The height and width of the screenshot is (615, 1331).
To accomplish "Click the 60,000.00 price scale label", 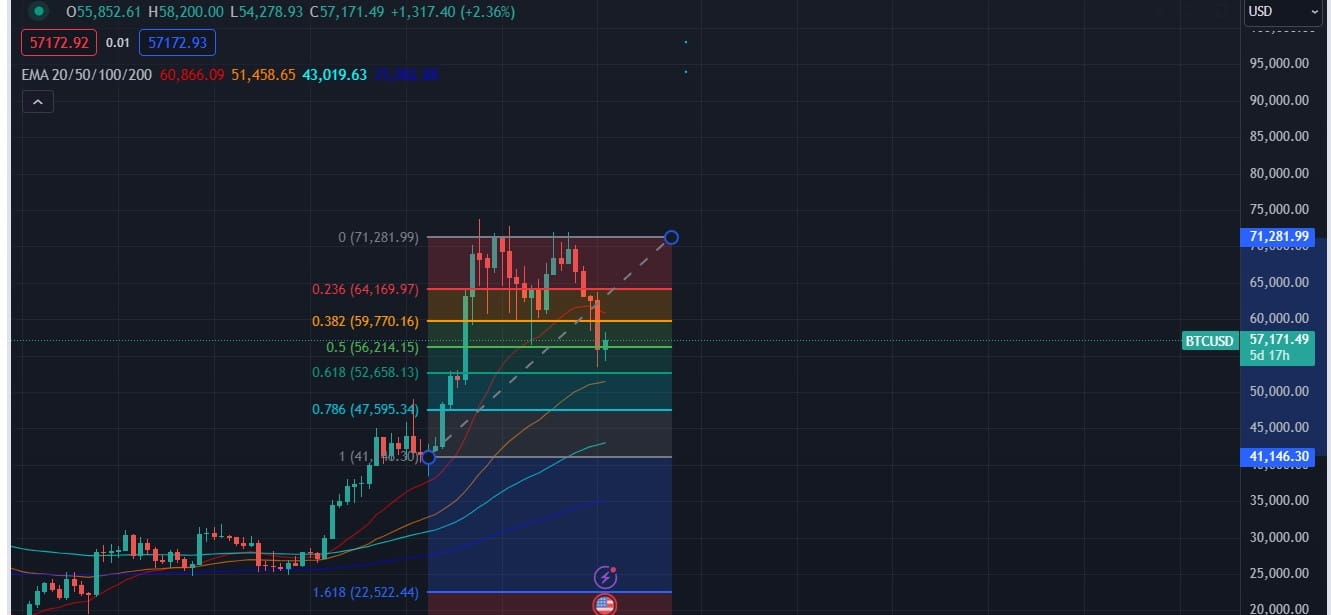I will click(x=1279, y=318).
